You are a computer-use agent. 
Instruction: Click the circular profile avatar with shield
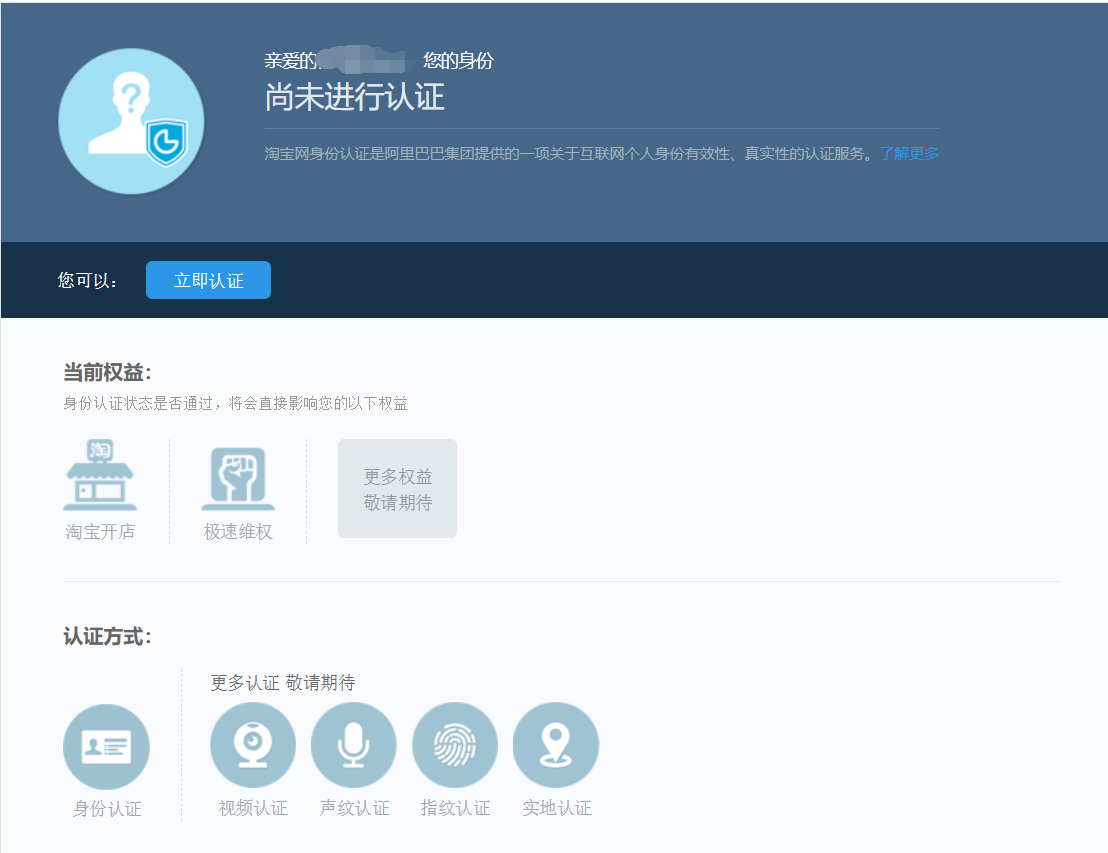click(x=131, y=121)
